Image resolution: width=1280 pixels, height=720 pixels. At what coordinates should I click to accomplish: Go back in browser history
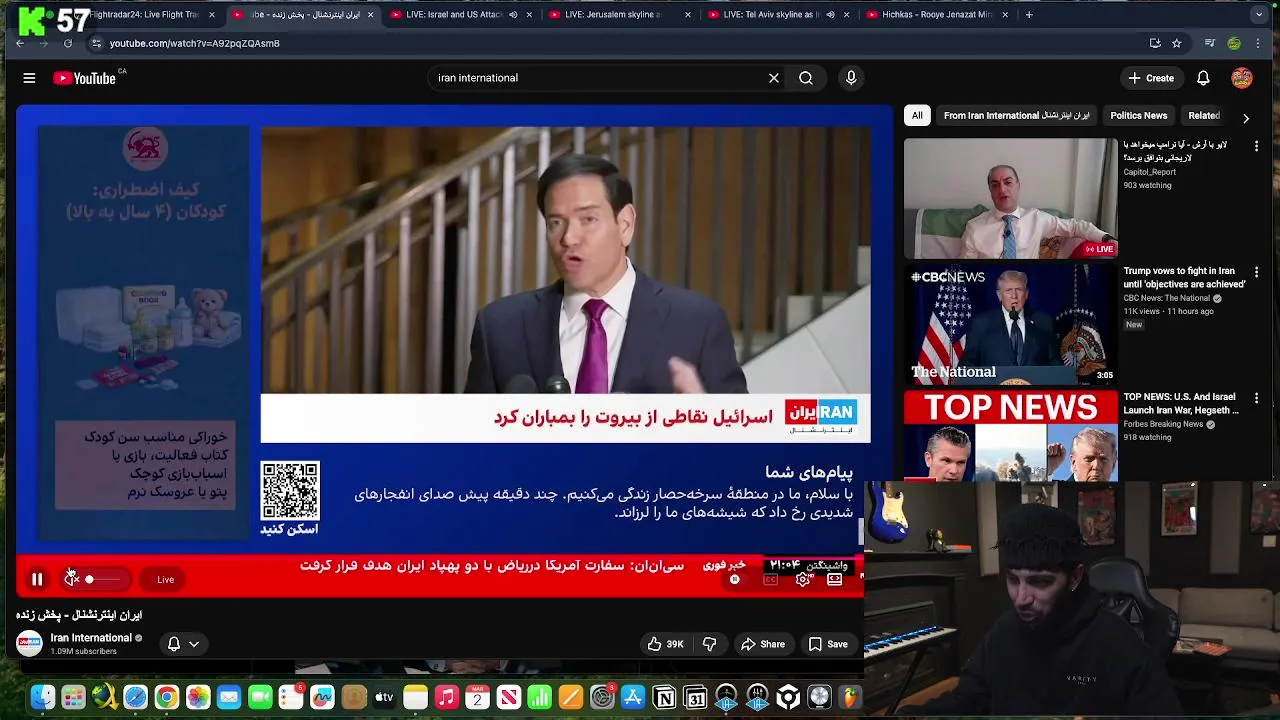point(20,43)
